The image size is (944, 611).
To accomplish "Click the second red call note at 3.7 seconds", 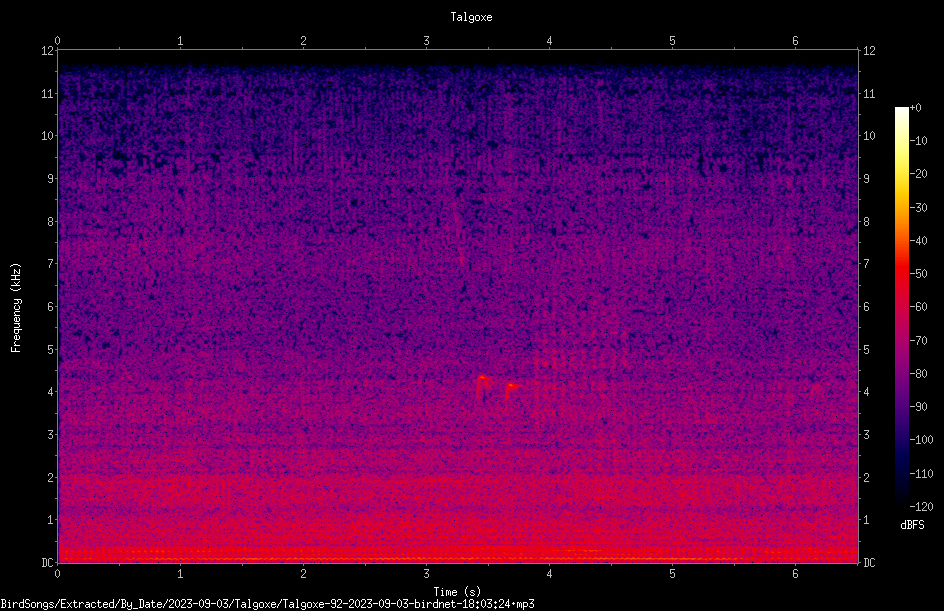I will [511, 390].
